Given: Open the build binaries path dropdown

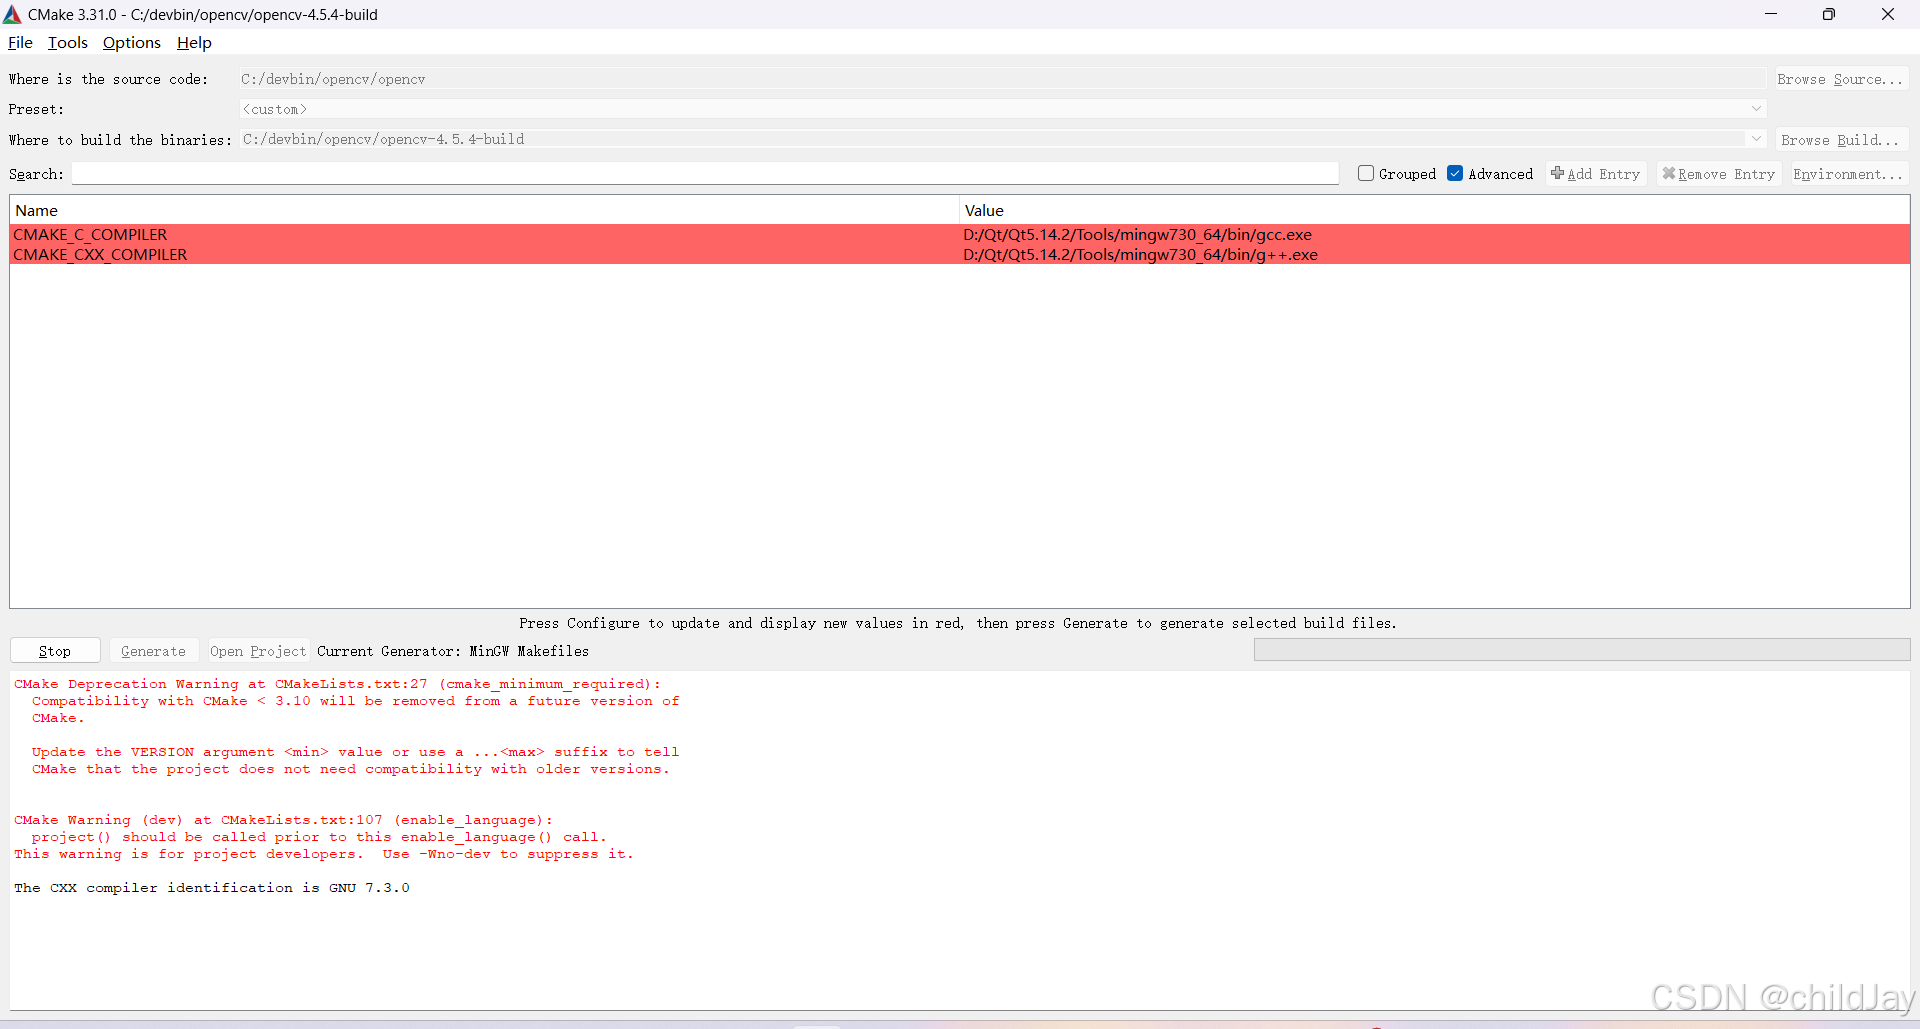Looking at the screenshot, I should pyautogui.click(x=1756, y=139).
